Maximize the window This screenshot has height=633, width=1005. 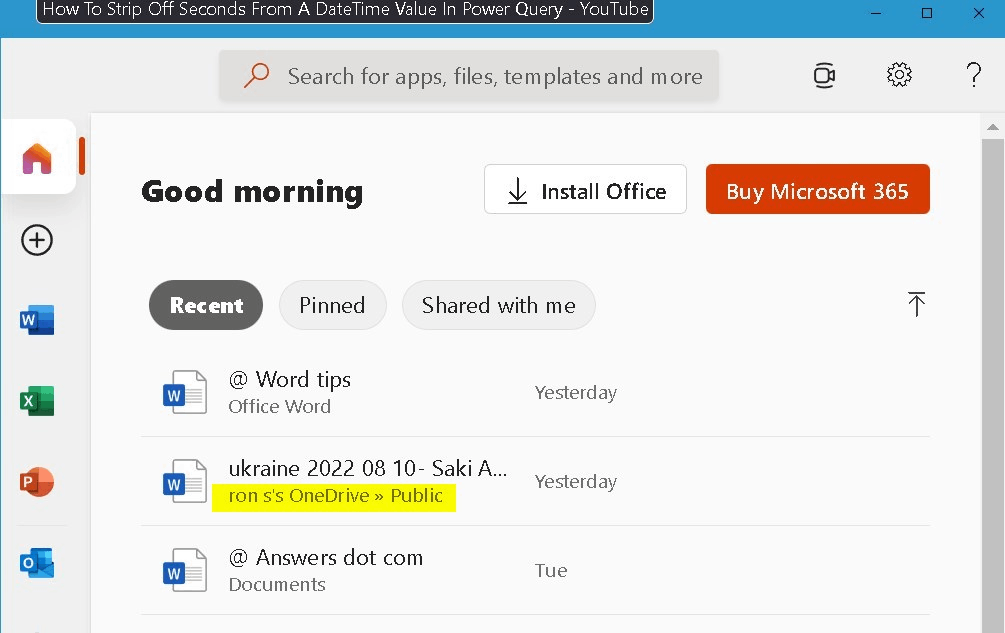coord(927,13)
